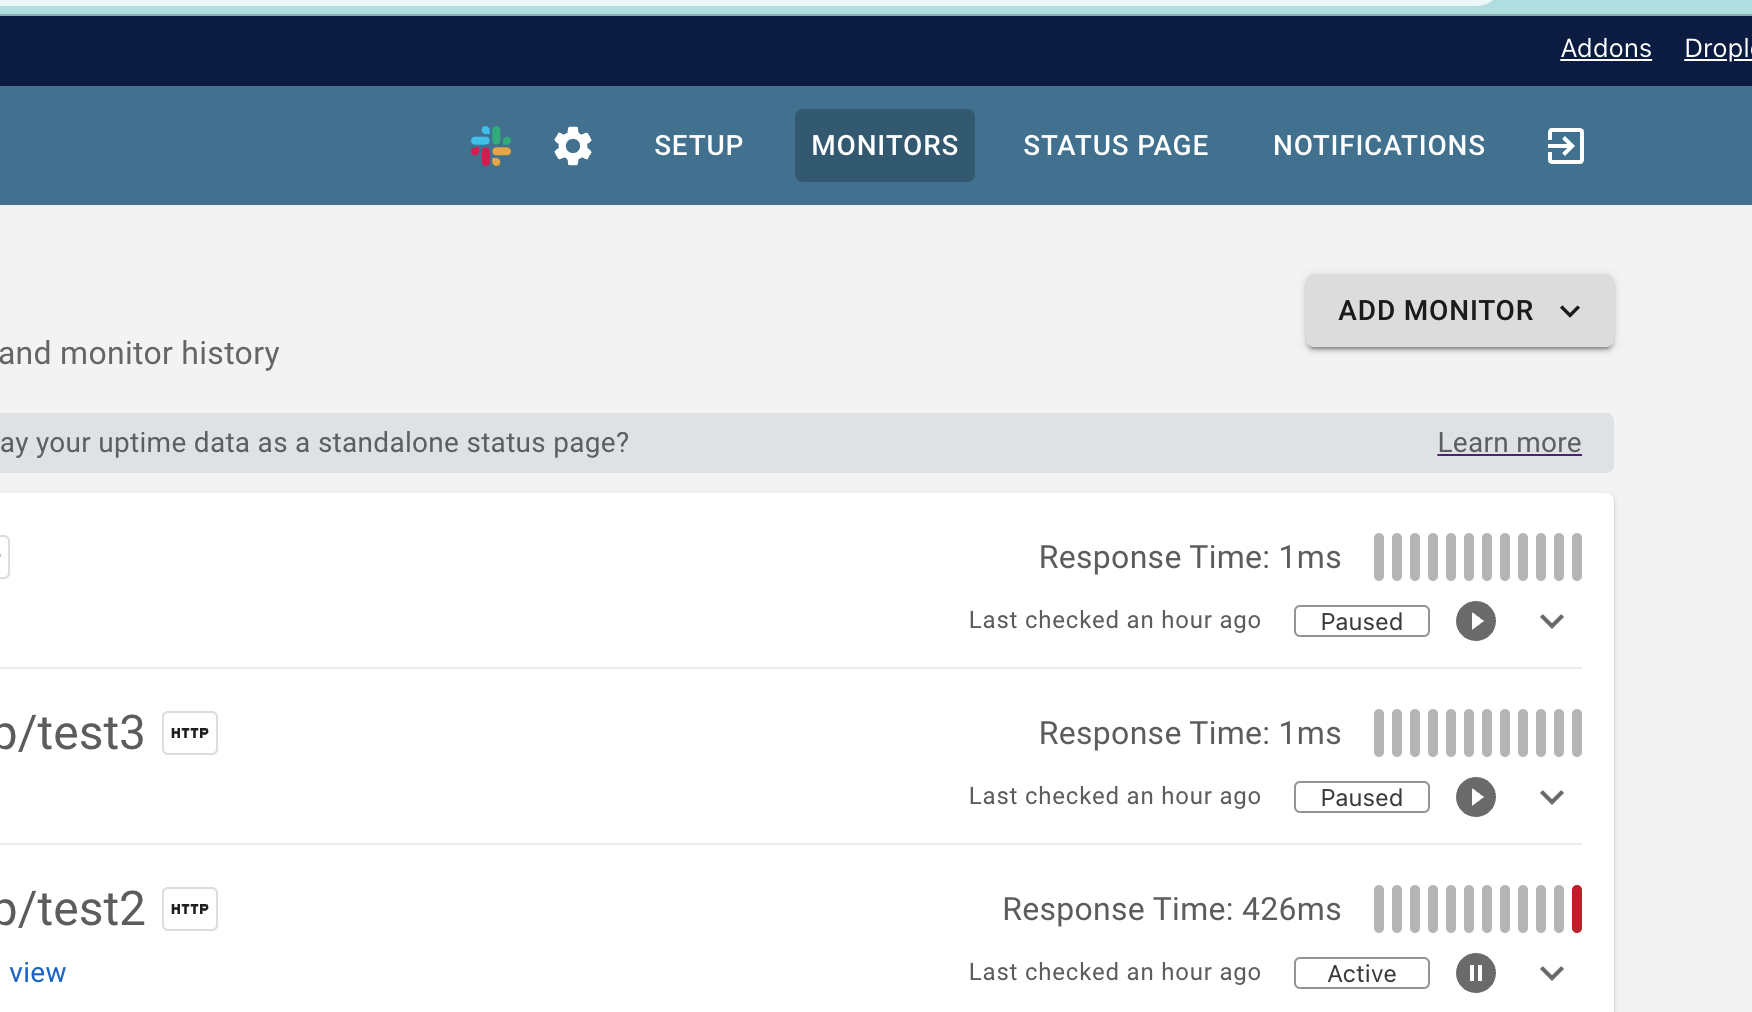The height and width of the screenshot is (1012, 1752).
Task: Resume the first paused monitor via play button
Action: [1475, 621]
